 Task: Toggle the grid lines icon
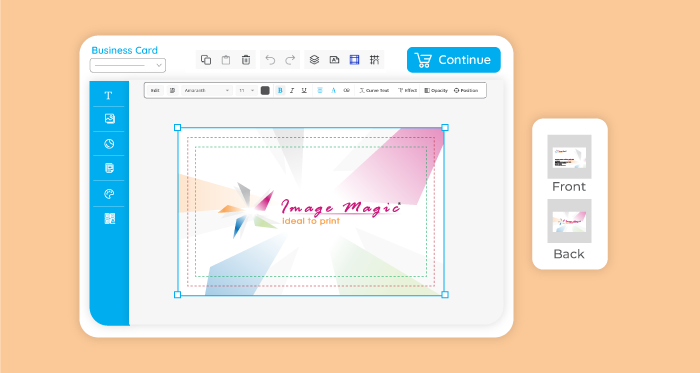coord(375,60)
